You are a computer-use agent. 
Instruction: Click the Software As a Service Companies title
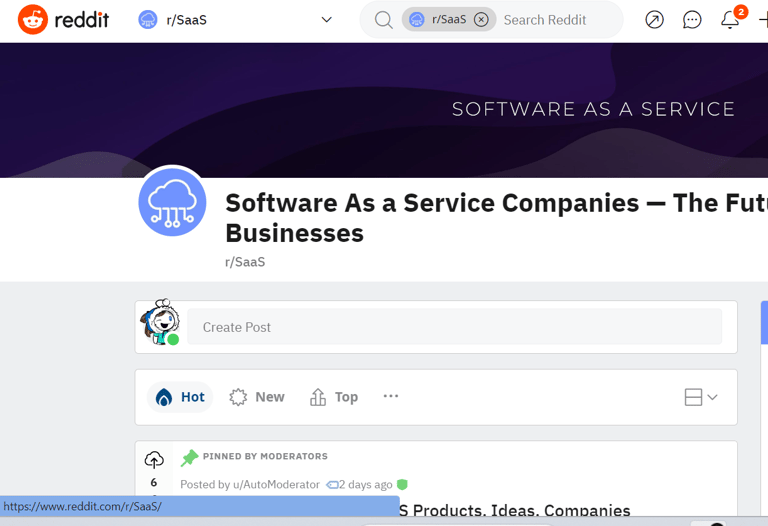(496, 218)
